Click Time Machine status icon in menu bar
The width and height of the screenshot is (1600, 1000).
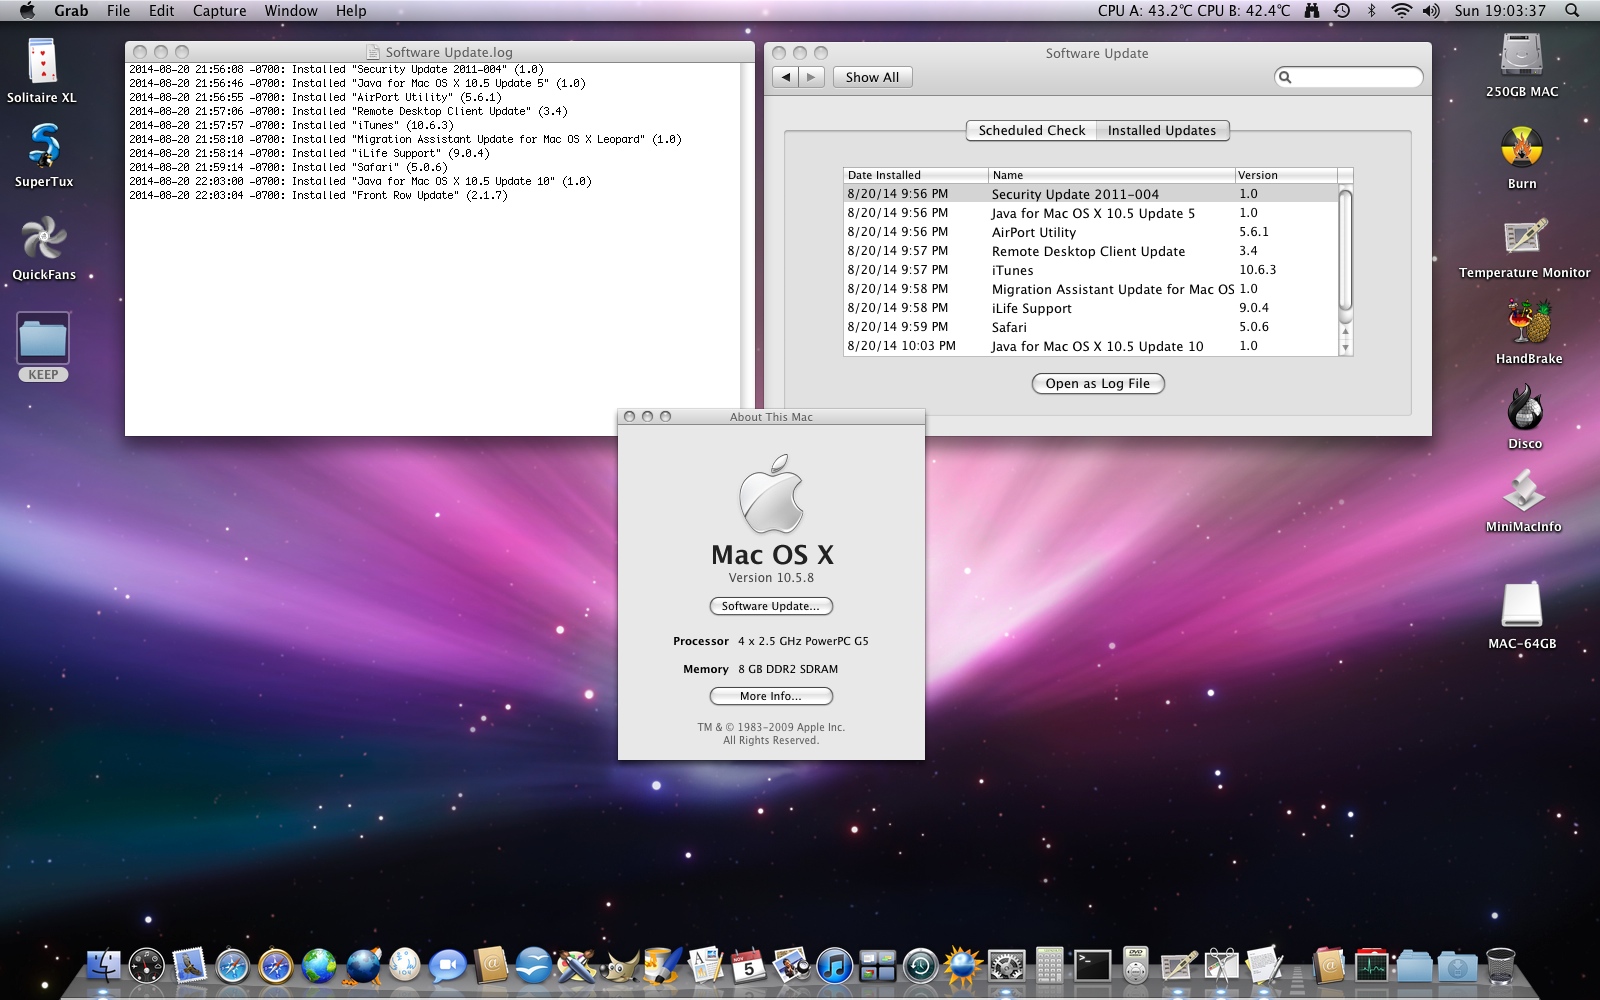1342,10
